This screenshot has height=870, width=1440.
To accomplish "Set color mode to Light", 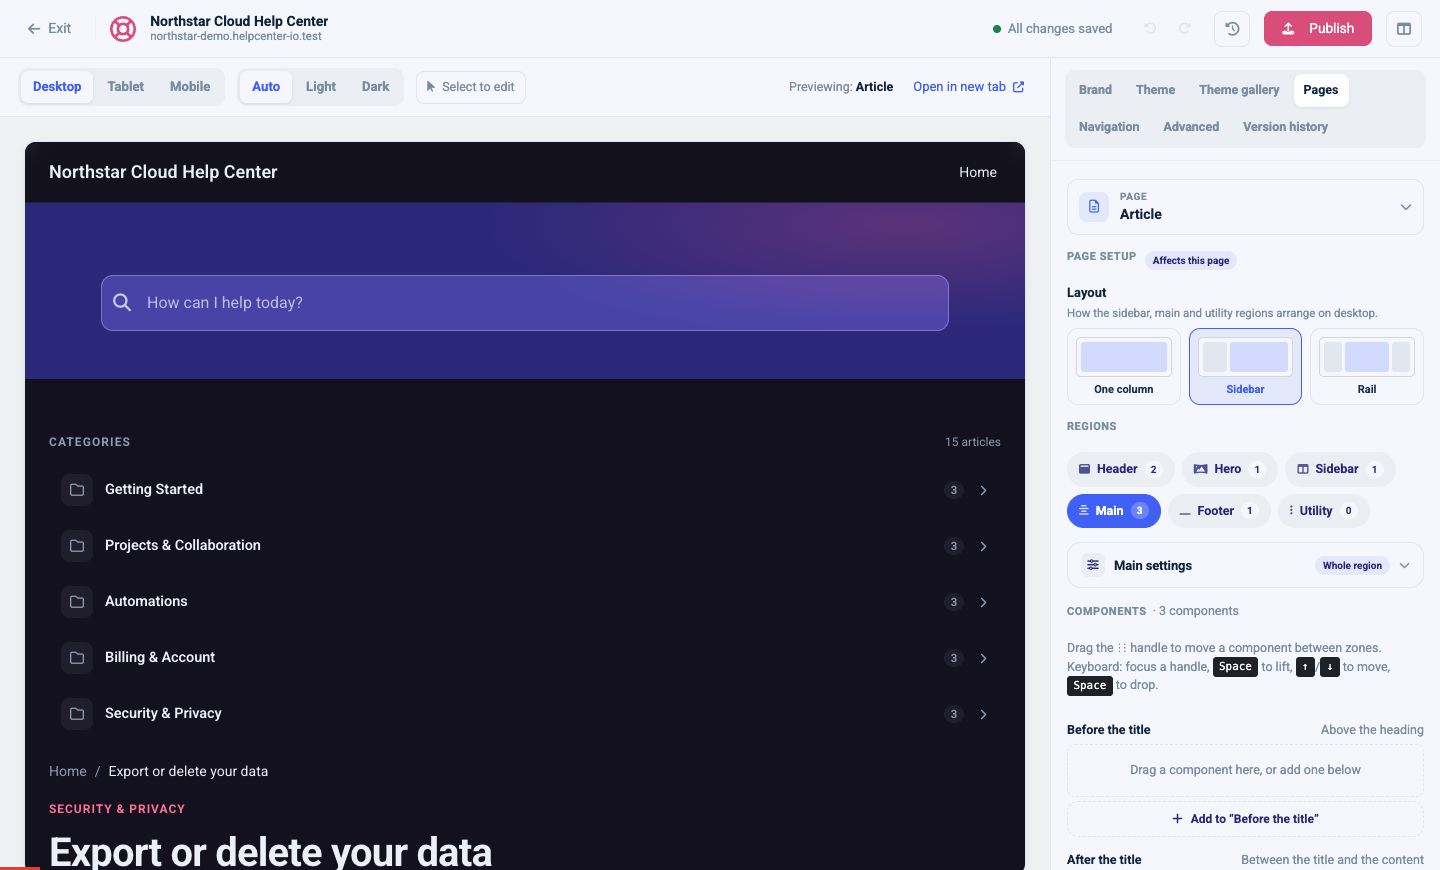I will (x=321, y=87).
